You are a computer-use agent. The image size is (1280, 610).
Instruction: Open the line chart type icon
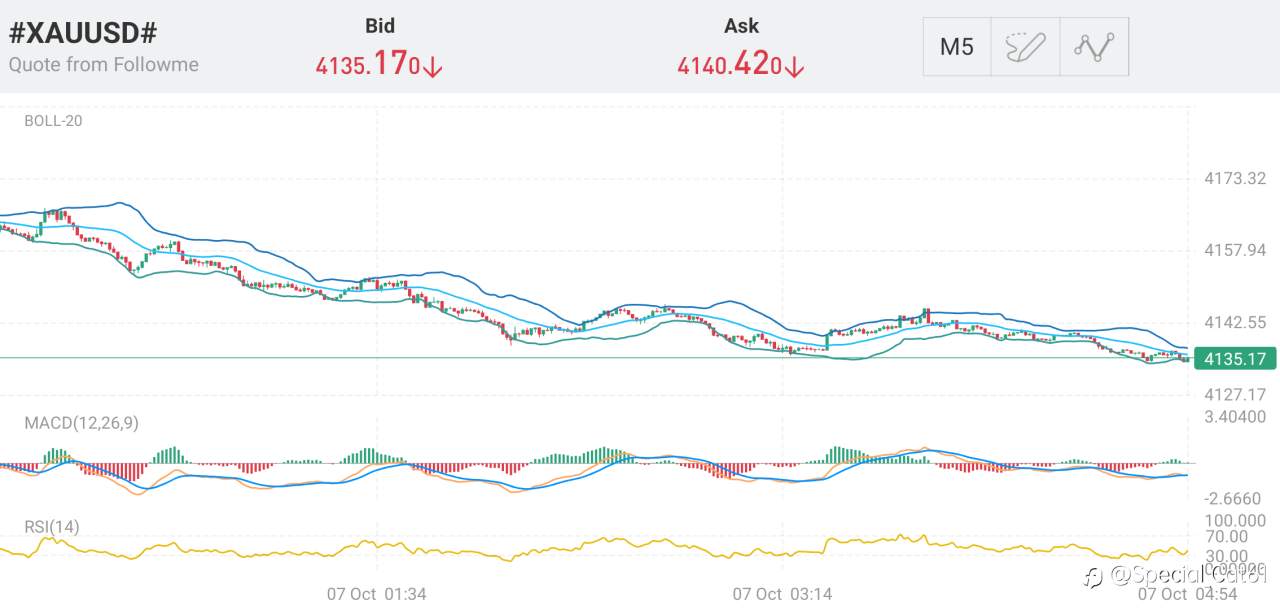(1094, 46)
